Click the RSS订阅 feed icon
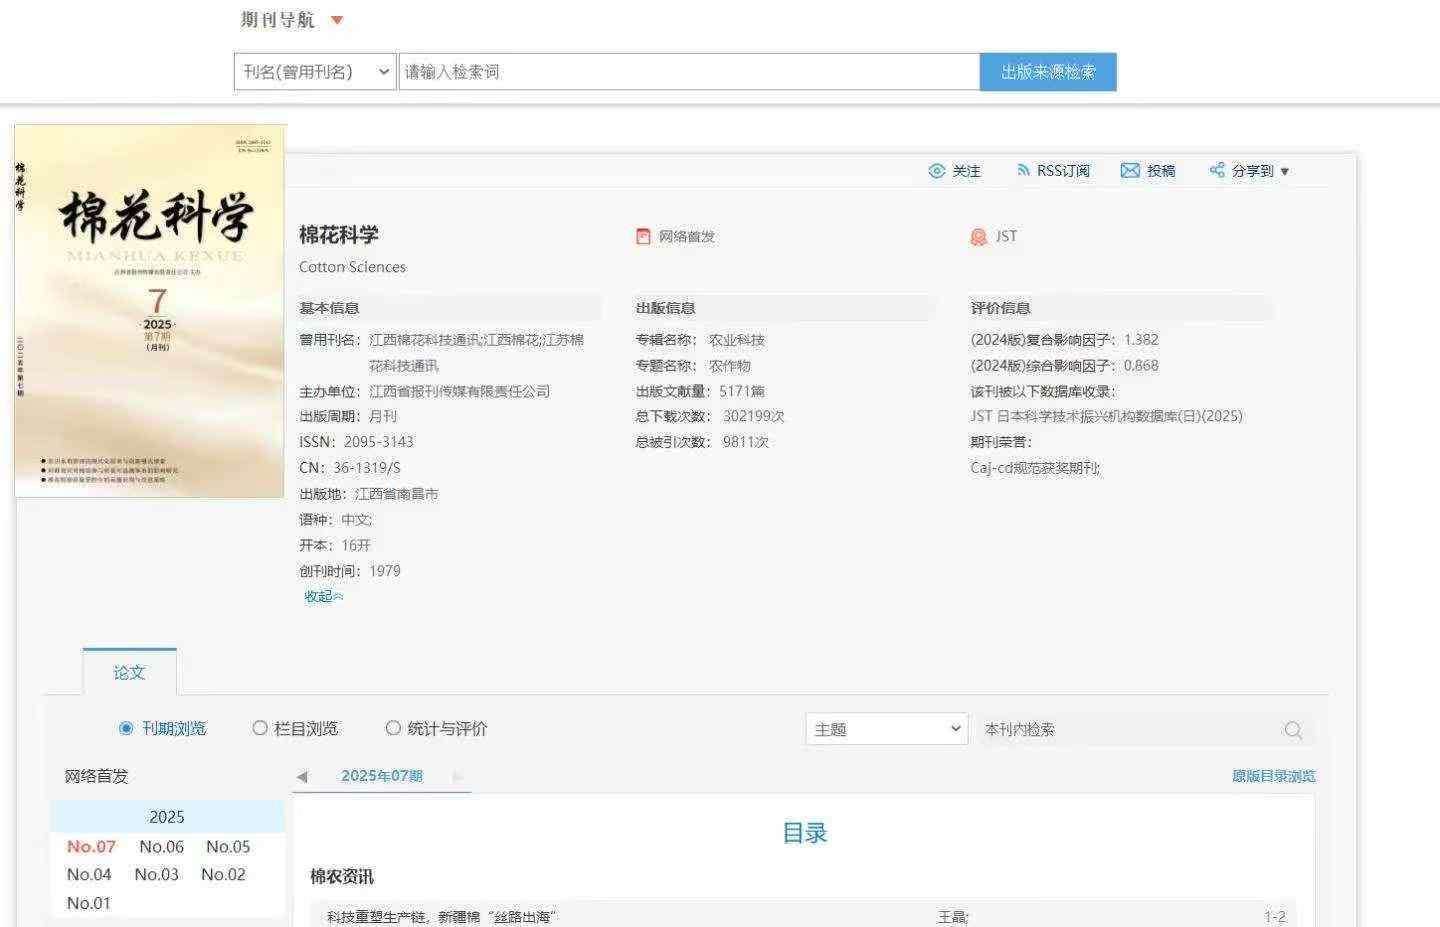 (x=1023, y=171)
